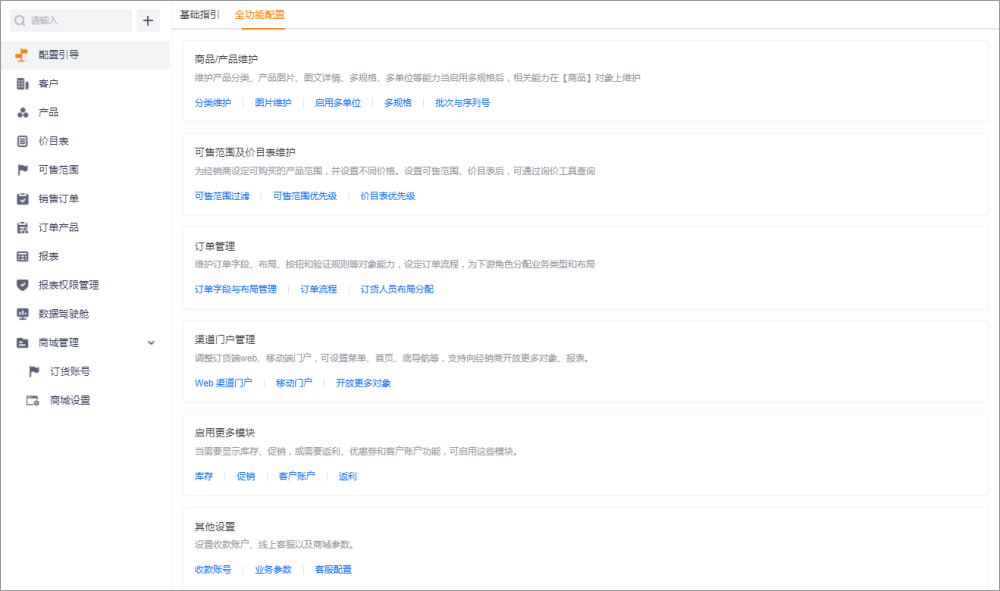Select 订货账号 under 商城管理

point(70,372)
